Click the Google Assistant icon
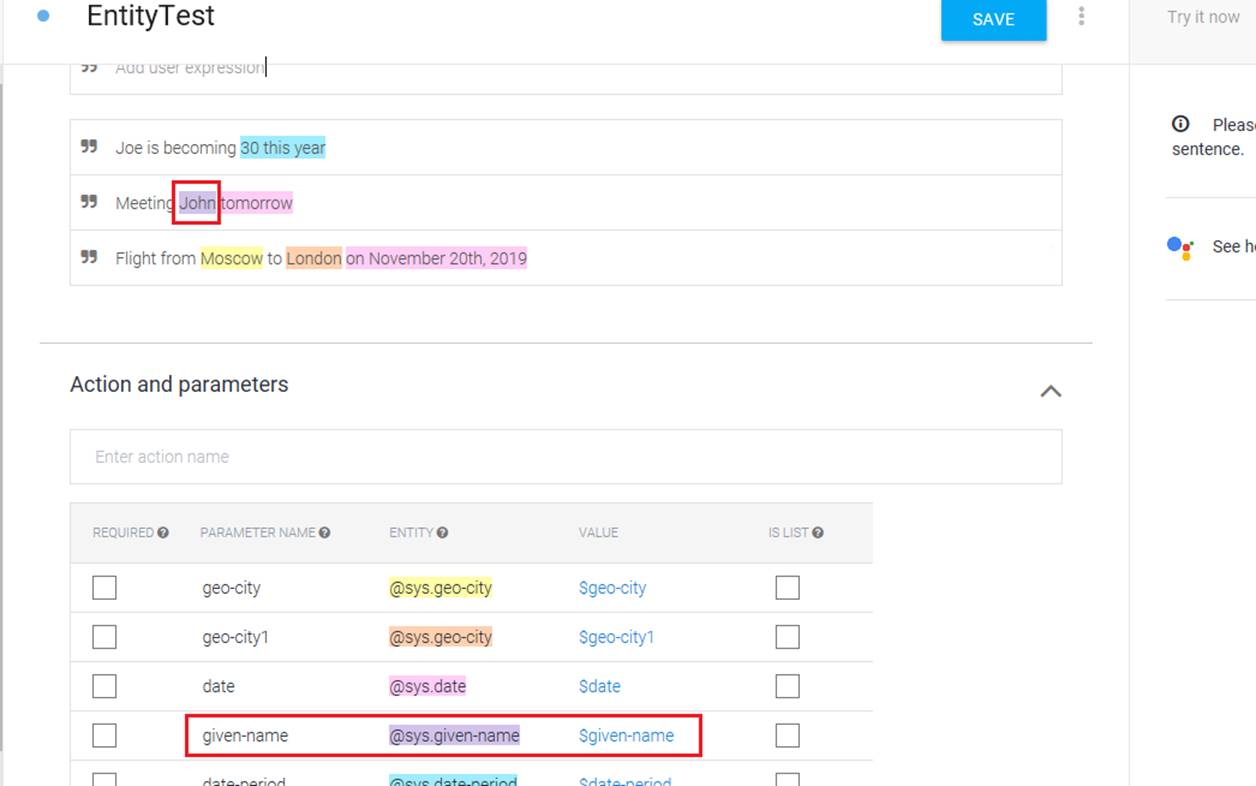The height and width of the screenshot is (786, 1256). click(x=1180, y=247)
